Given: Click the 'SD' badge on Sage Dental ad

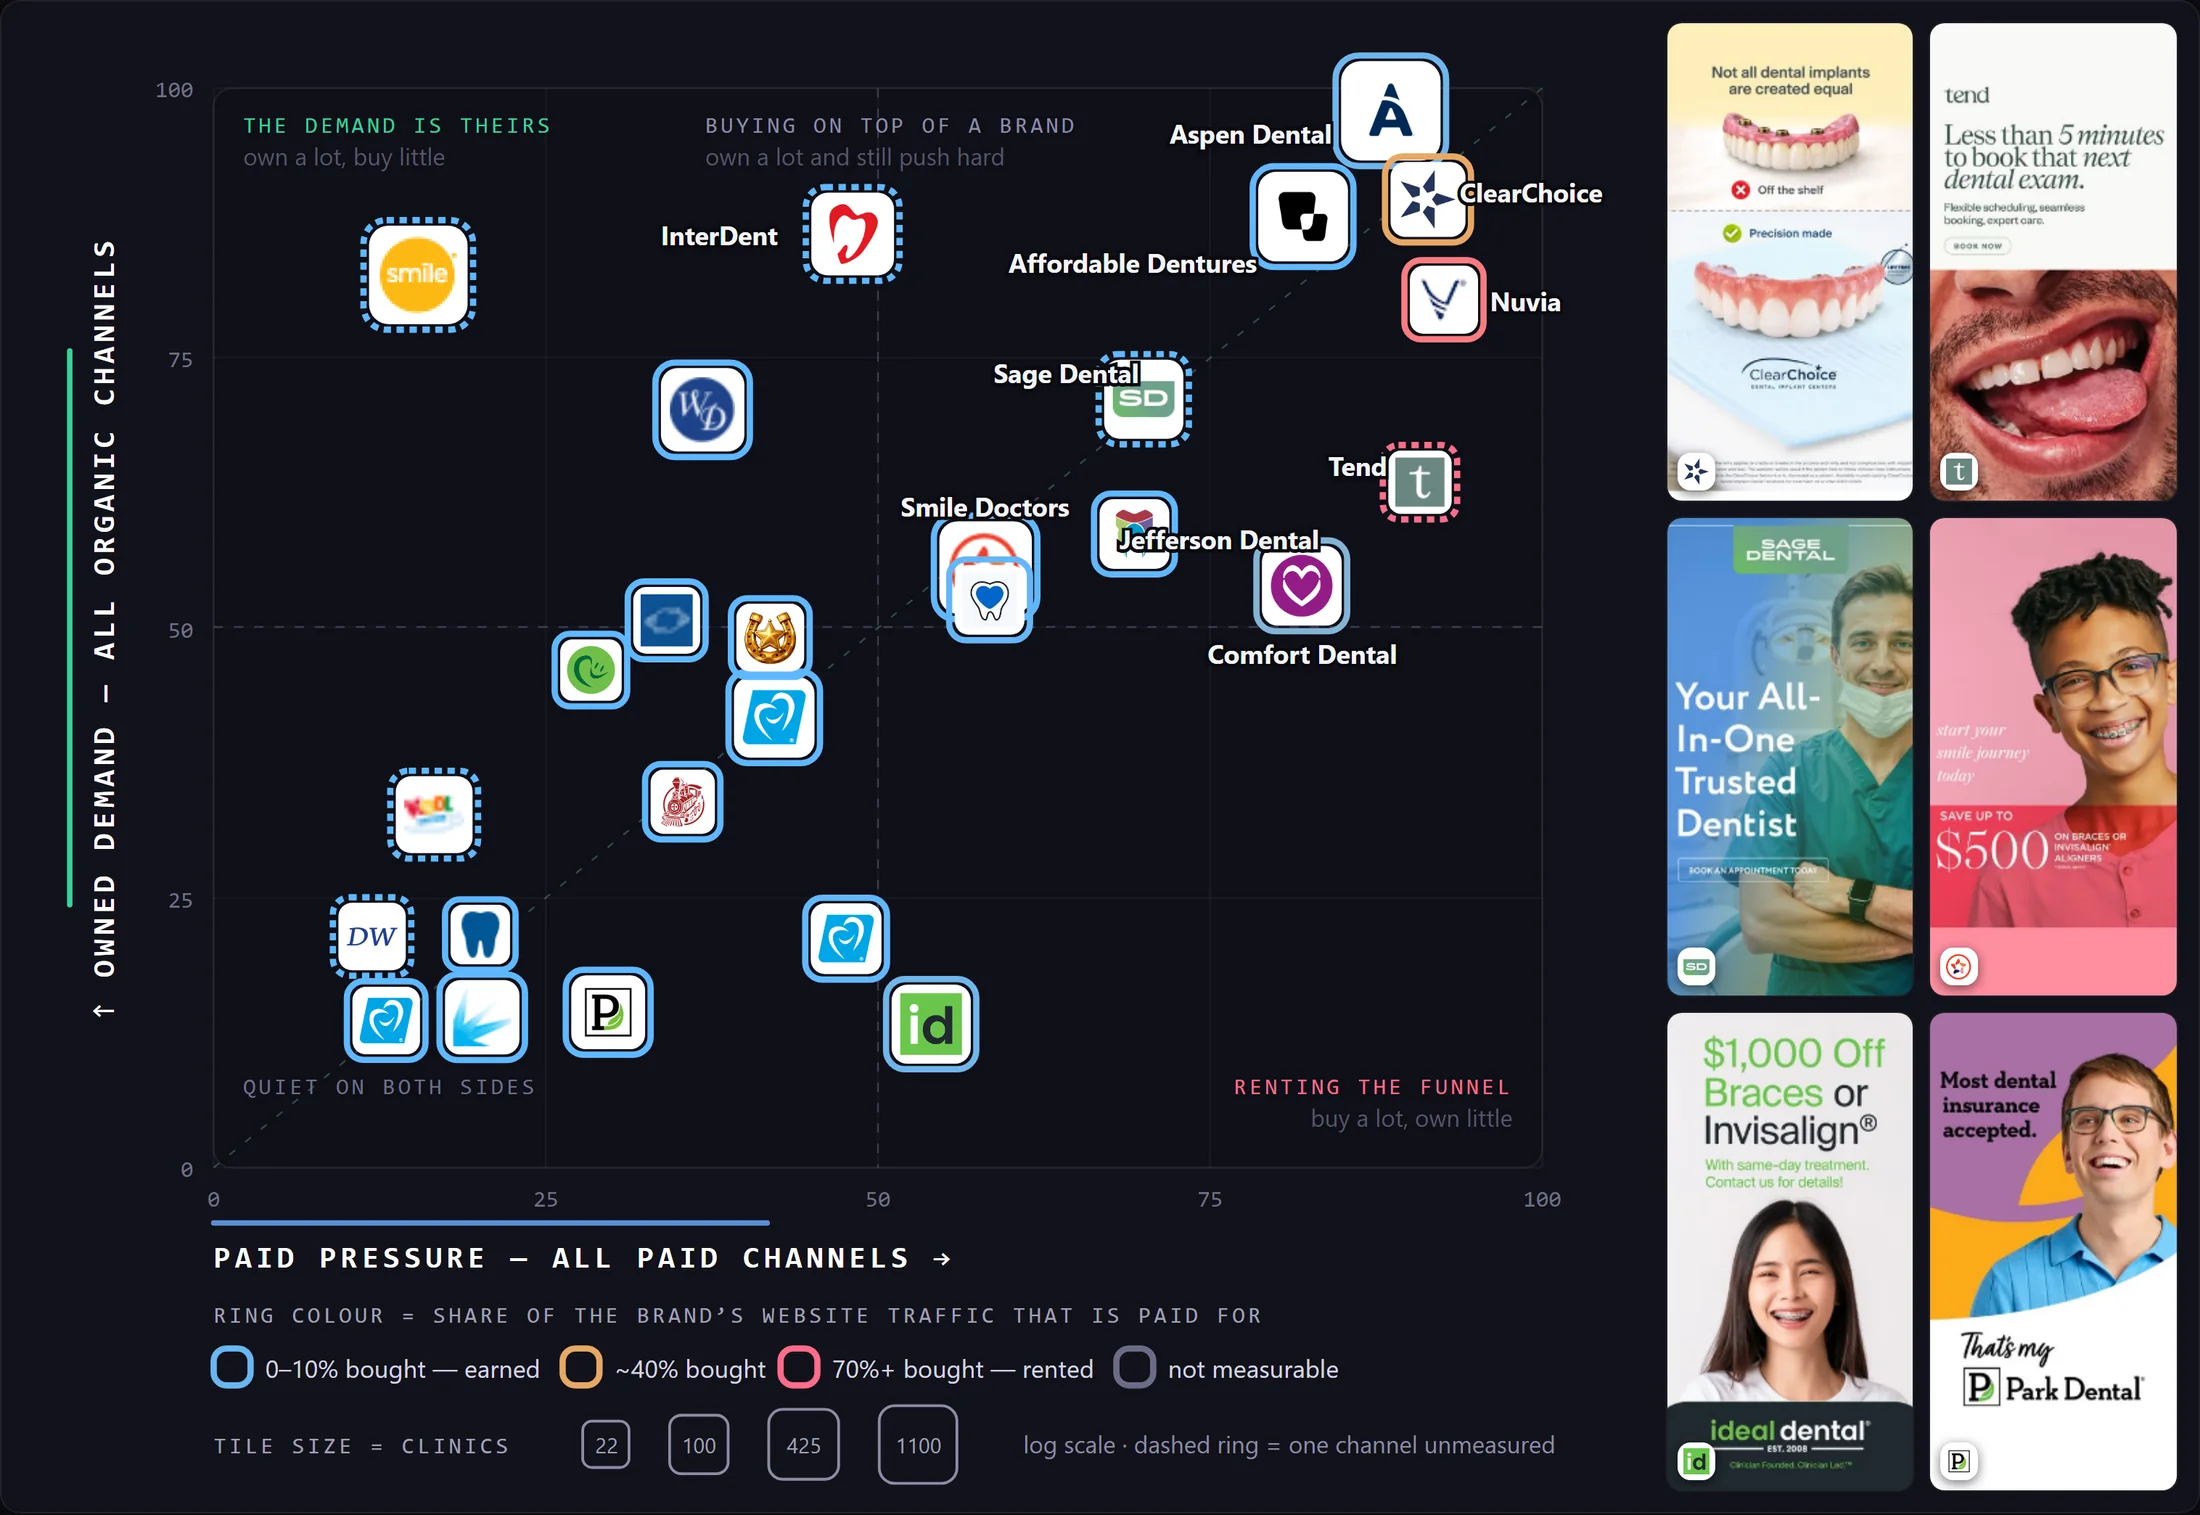Looking at the screenshot, I should pyautogui.click(x=1696, y=966).
